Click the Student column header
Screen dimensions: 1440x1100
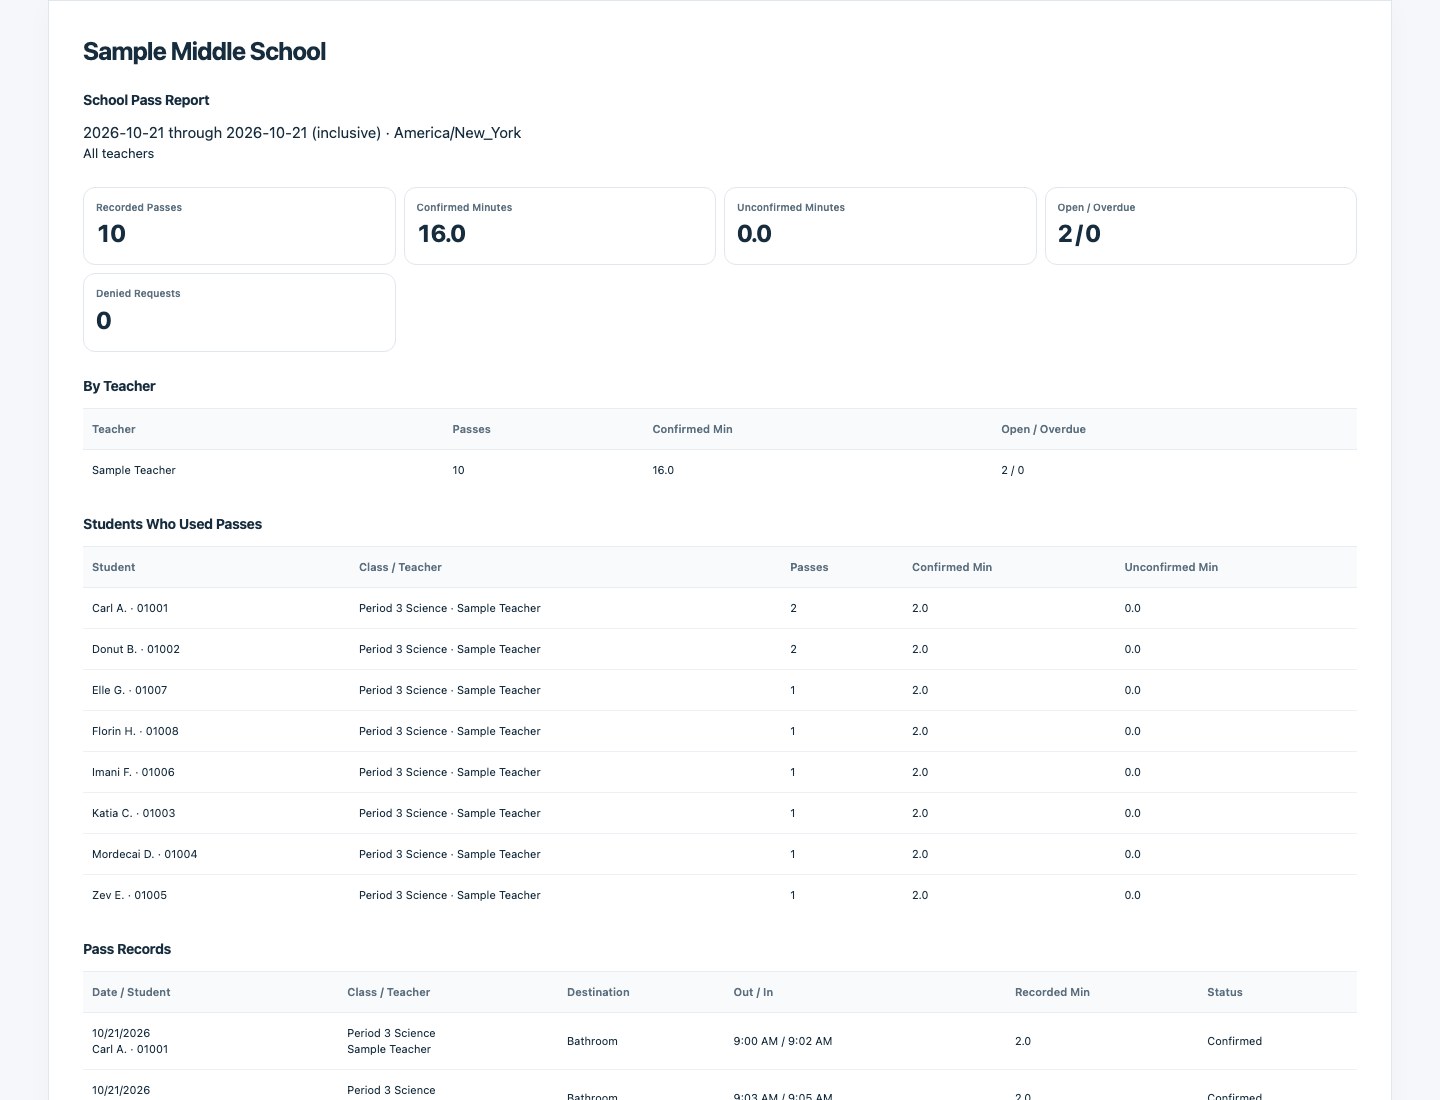coord(113,567)
